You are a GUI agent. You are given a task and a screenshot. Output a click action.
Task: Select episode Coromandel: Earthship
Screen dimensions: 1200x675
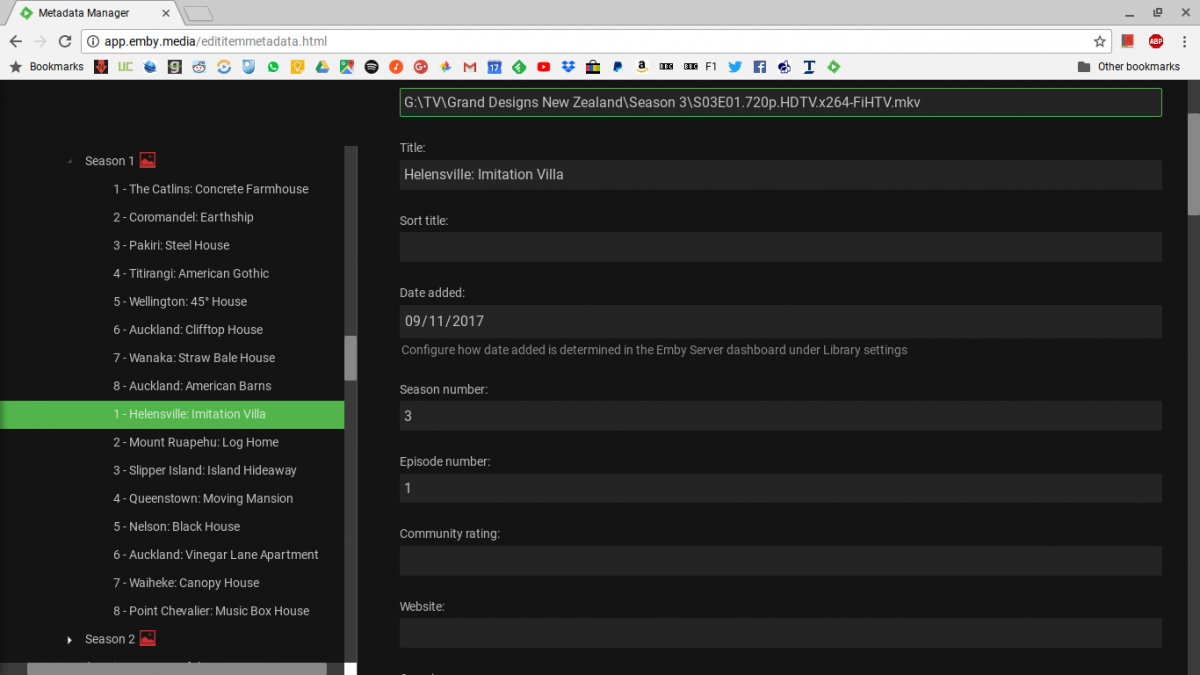[183, 217]
